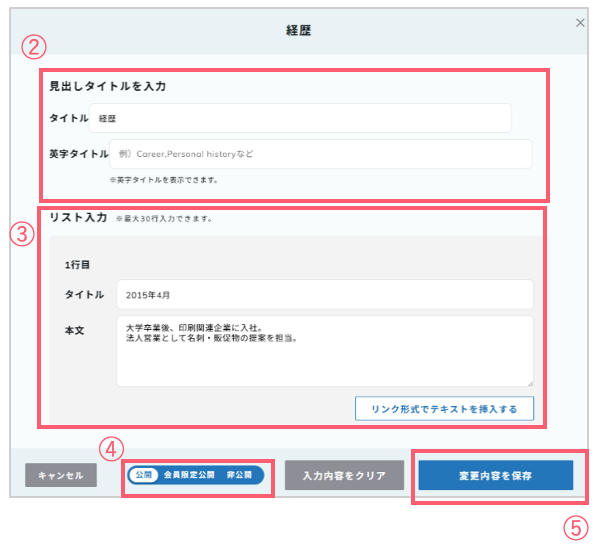Click the circled number 4 marker

click(111, 449)
